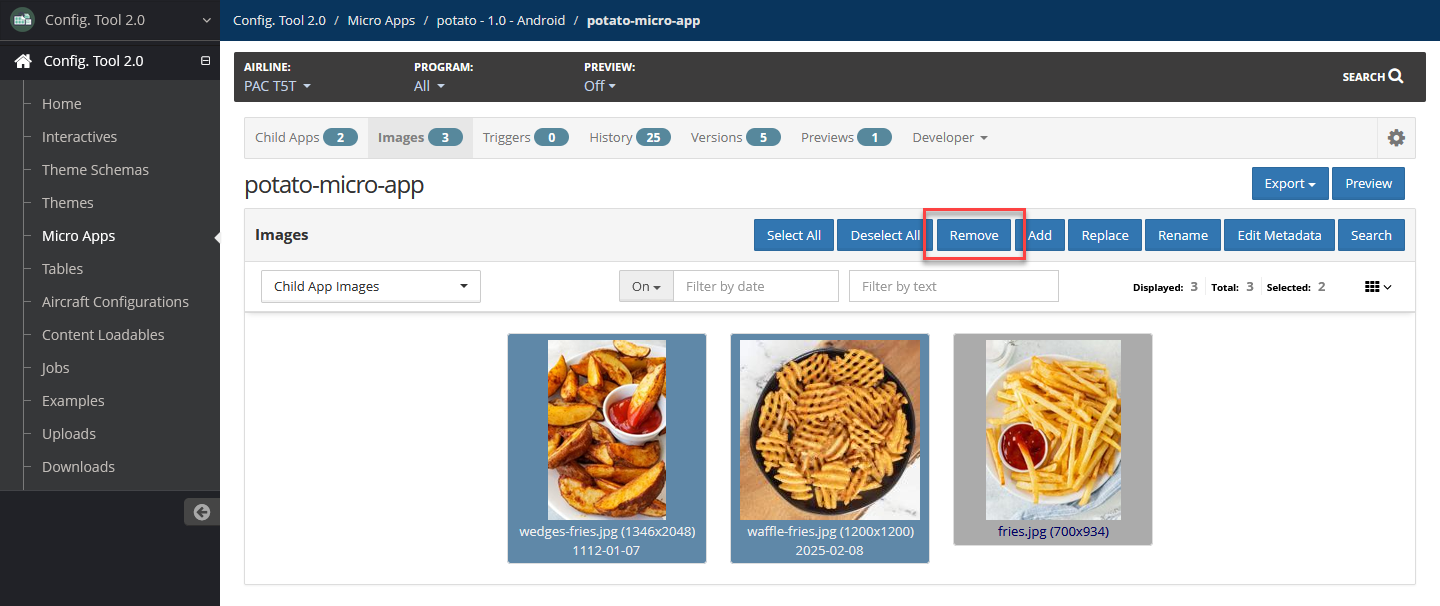This screenshot has width=1440, height=606.
Task: Click the home icon in the sidebar
Action: tap(23, 61)
